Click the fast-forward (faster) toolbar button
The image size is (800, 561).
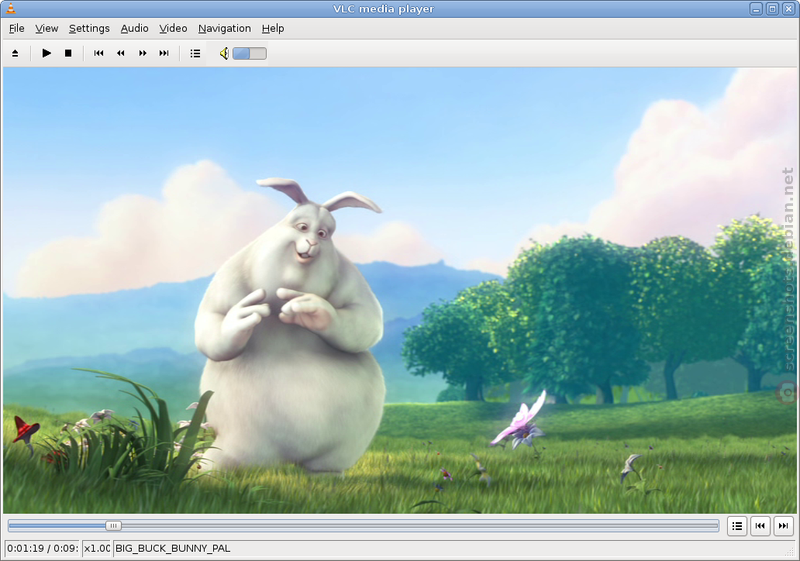(x=143, y=53)
